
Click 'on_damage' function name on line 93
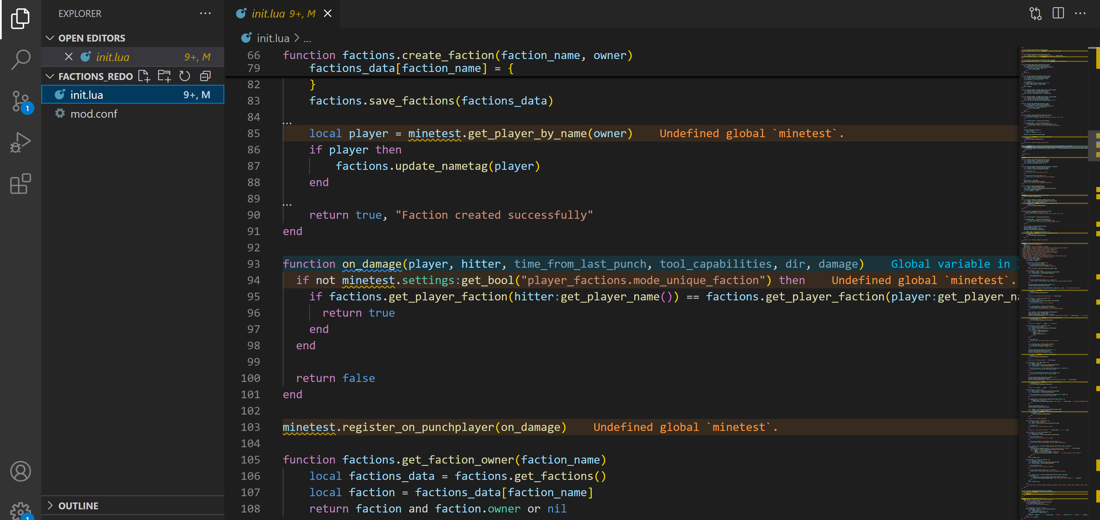tap(372, 264)
